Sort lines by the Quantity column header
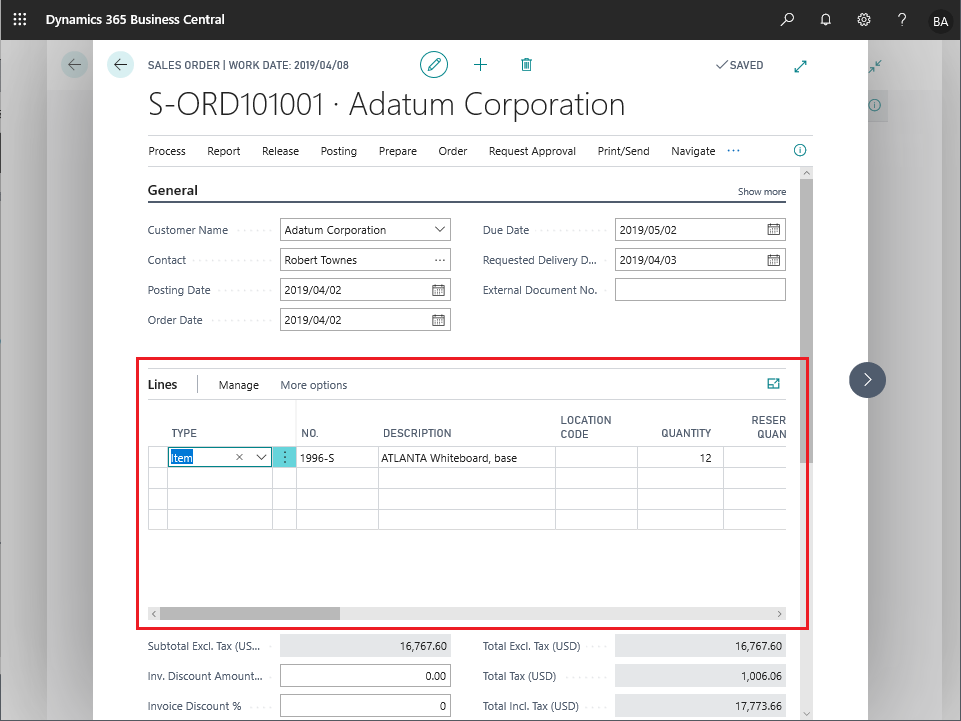 point(686,433)
